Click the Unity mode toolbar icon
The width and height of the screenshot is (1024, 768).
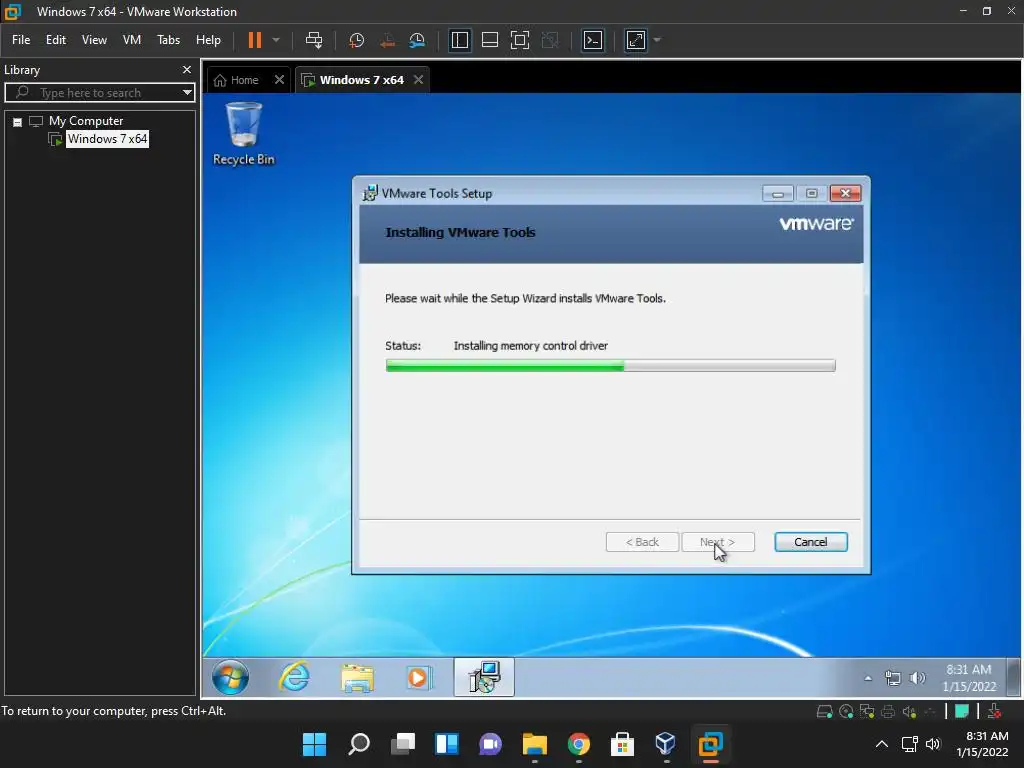click(550, 40)
